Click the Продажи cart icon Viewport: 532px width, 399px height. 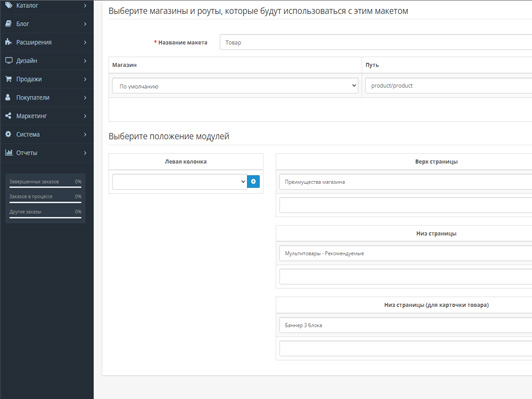pos(8,79)
